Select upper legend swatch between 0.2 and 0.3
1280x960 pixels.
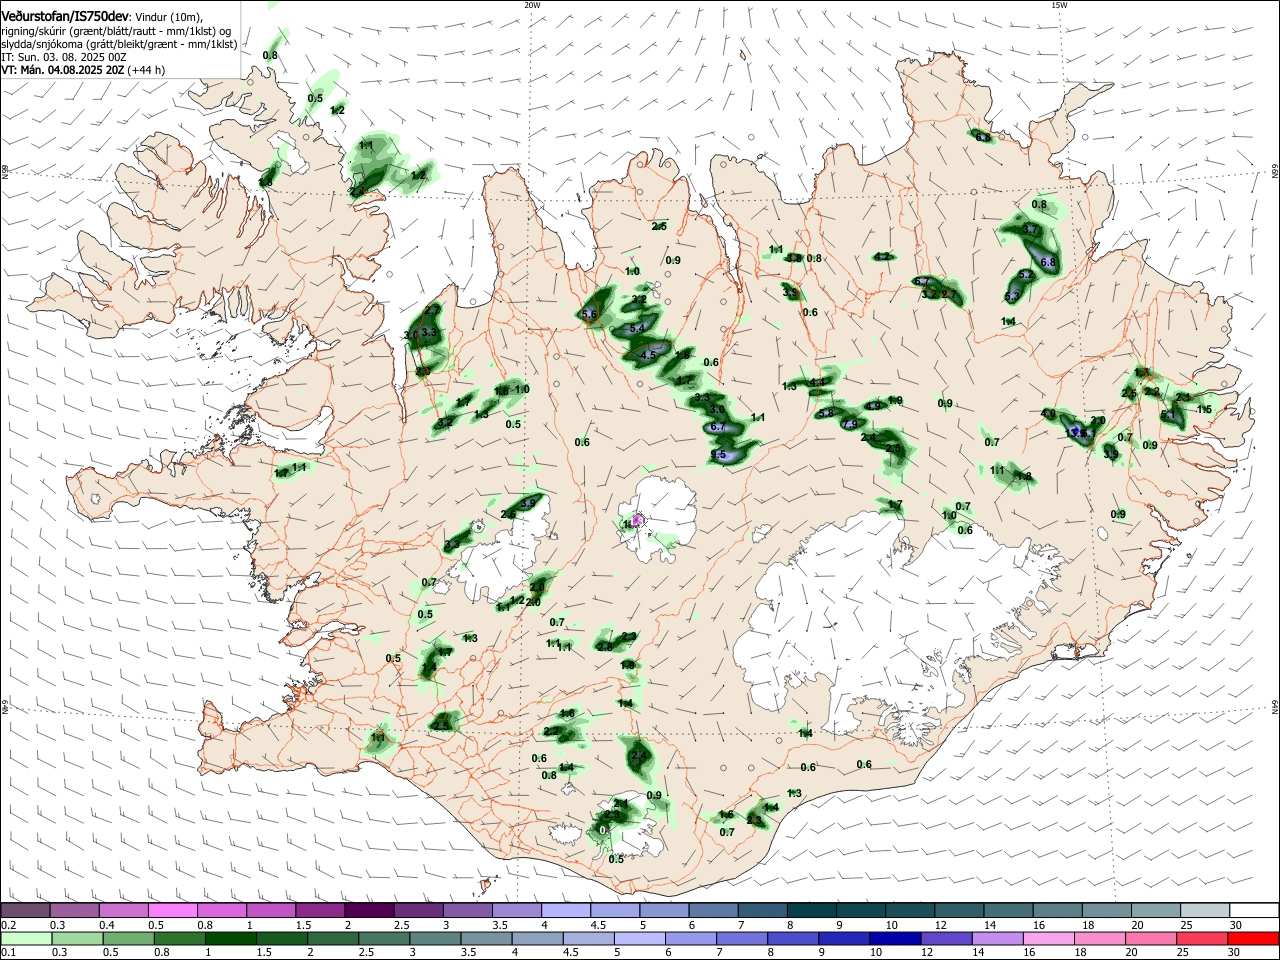(x=25, y=911)
